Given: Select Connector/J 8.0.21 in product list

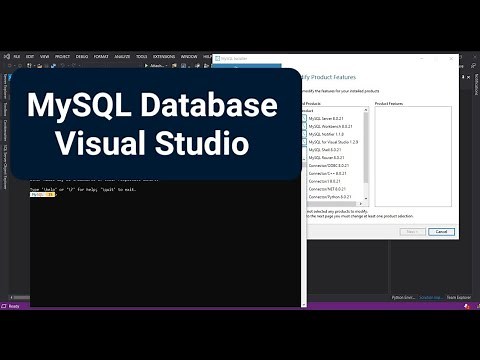Looking at the screenshot, I should tap(324, 181).
